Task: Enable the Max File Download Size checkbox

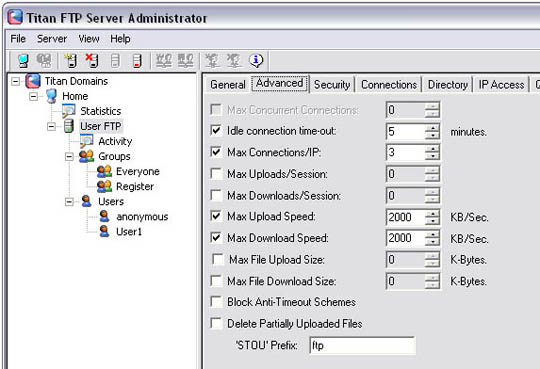Action: [216, 281]
